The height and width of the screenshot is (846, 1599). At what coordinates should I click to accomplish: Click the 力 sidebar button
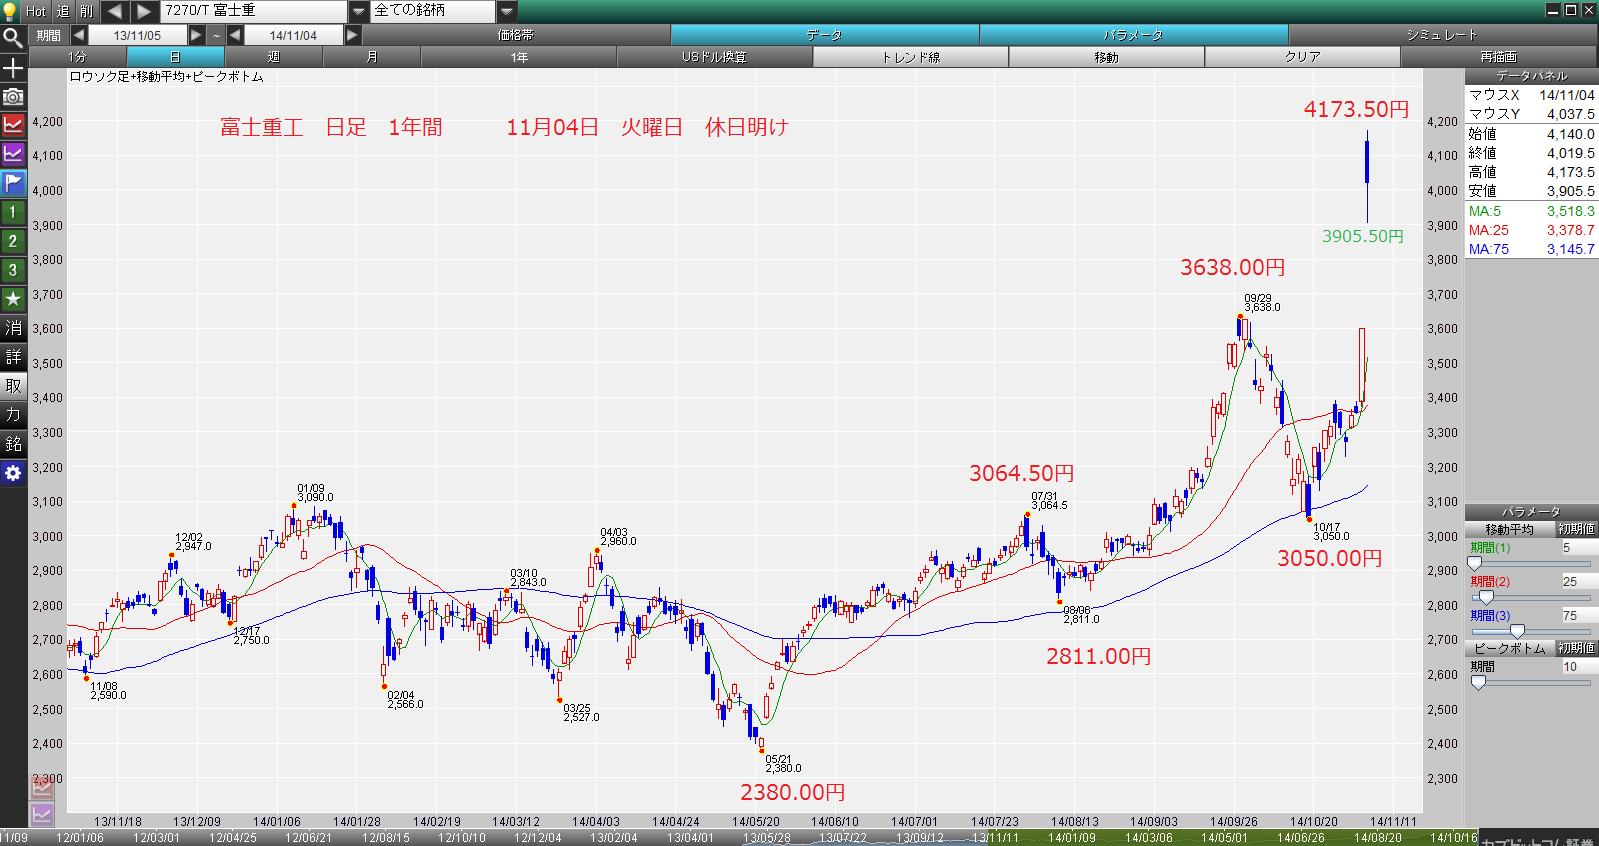coord(13,415)
